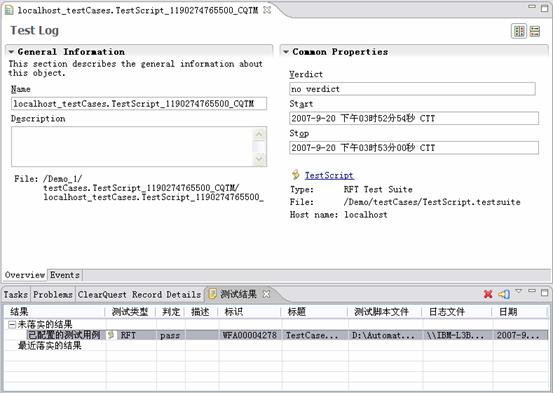This screenshot has height=393, width=553.
Task: Click the RFT type icon in result row
Action: [111, 335]
